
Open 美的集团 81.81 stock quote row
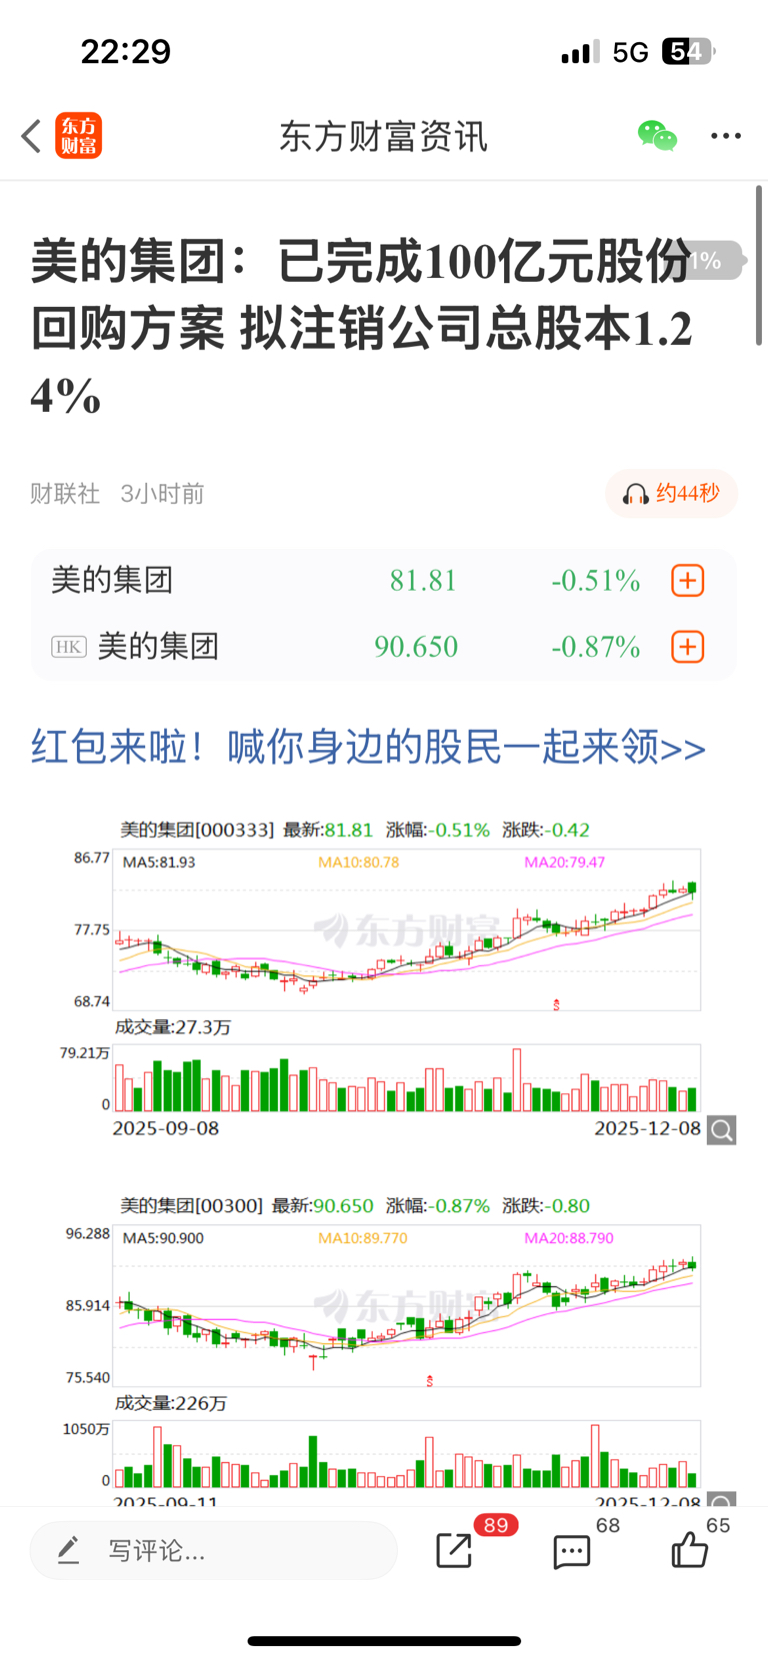coord(384,581)
